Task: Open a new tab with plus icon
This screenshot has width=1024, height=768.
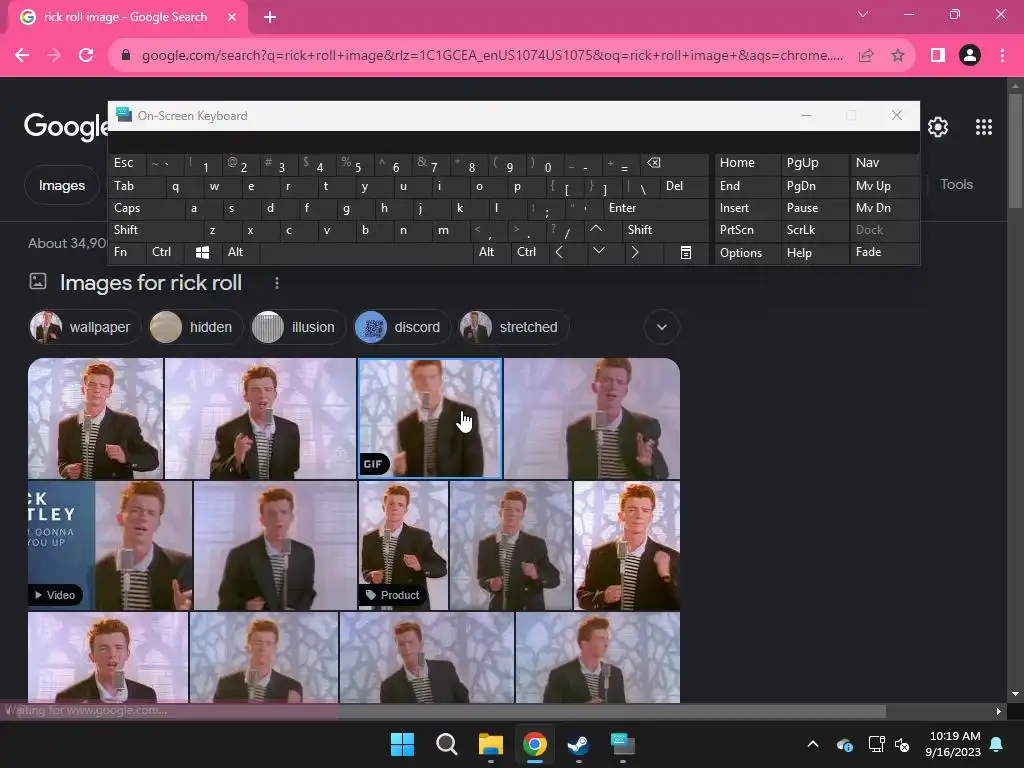Action: click(270, 17)
